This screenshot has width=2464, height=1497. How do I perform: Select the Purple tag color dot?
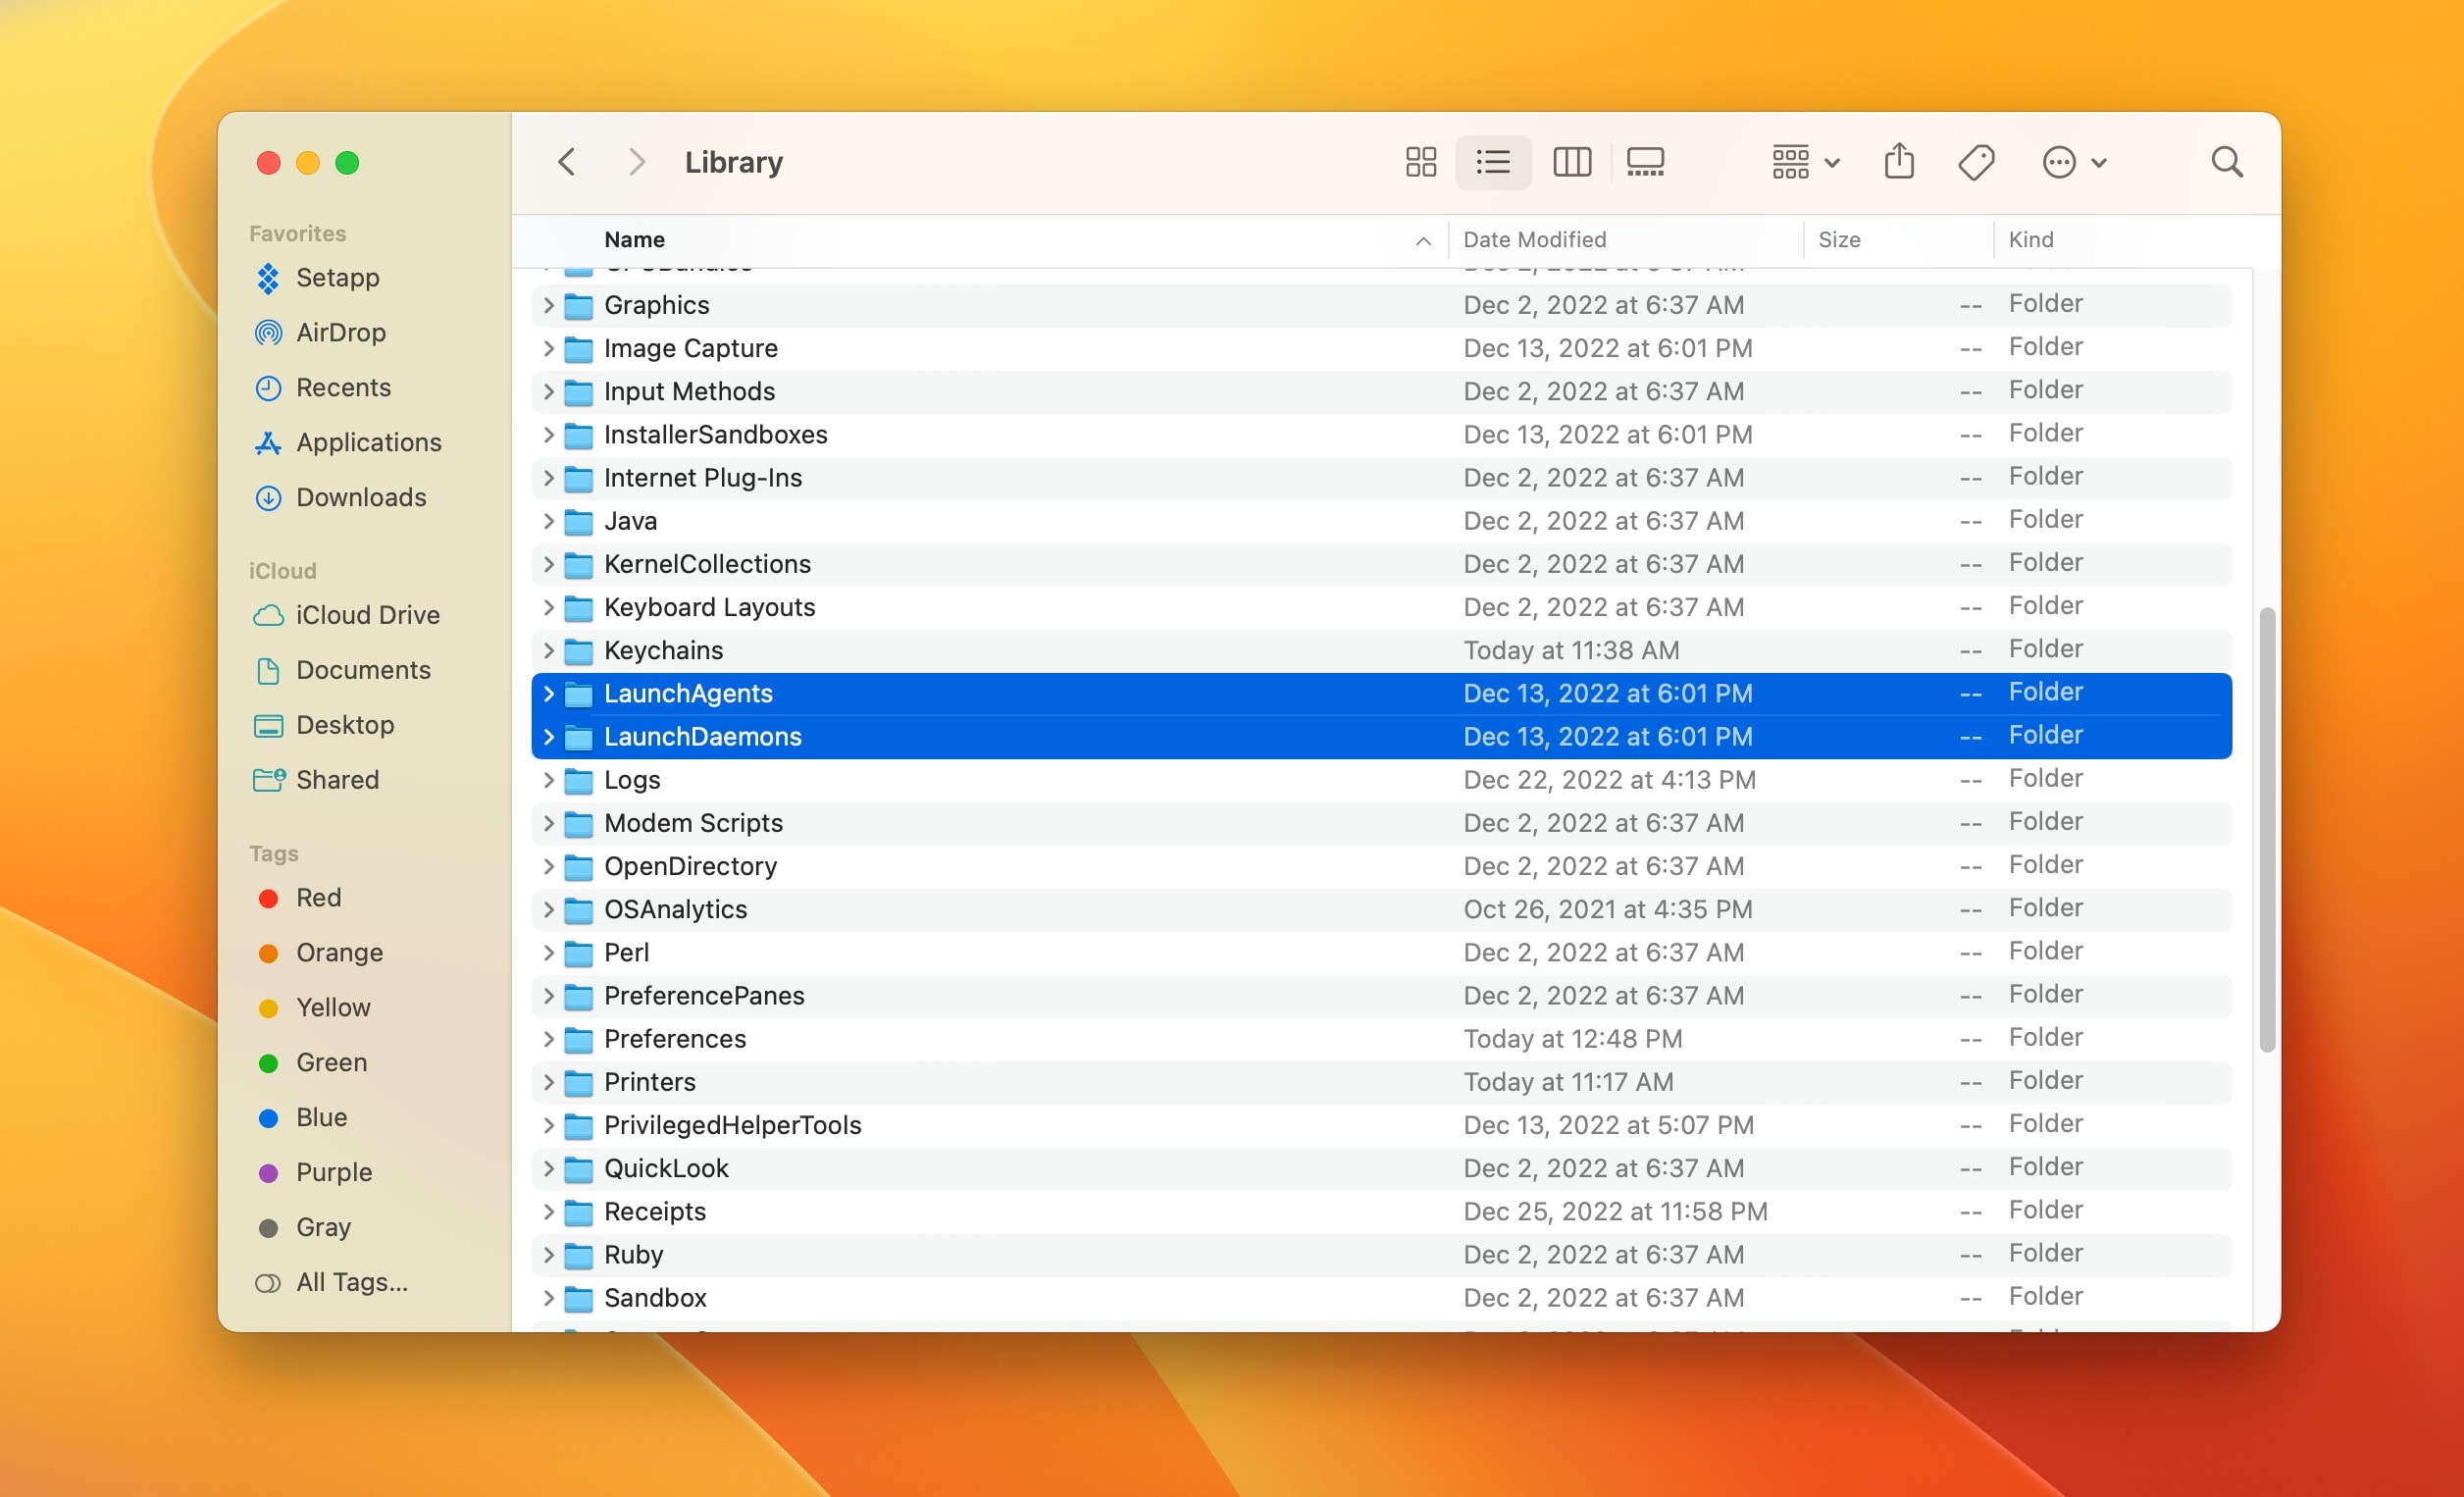point(268,1172)
